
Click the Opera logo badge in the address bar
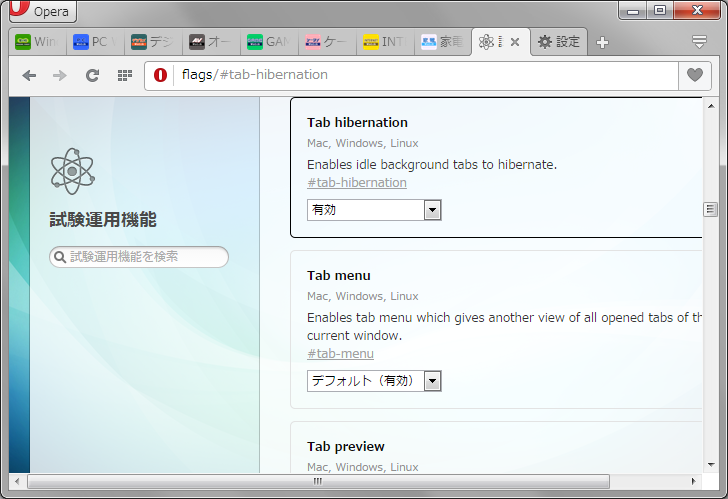(x=160, y=75)
